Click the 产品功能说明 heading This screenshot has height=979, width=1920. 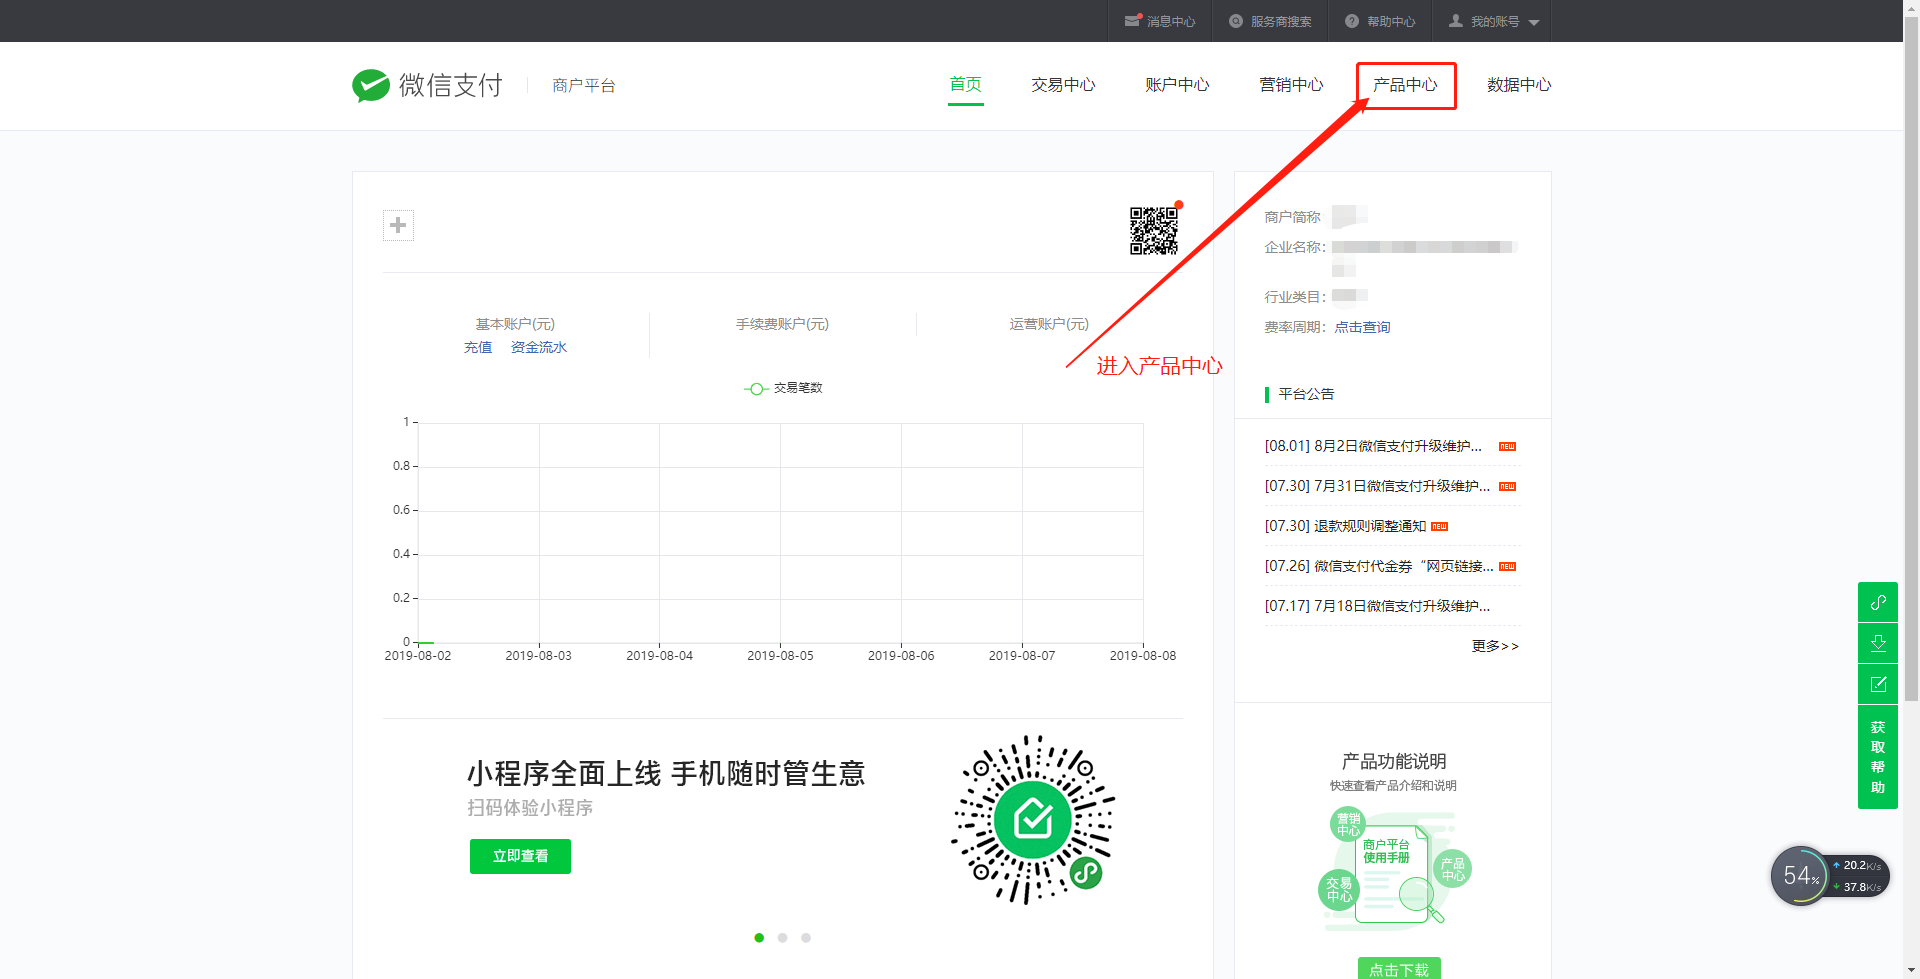point(1394,761)
